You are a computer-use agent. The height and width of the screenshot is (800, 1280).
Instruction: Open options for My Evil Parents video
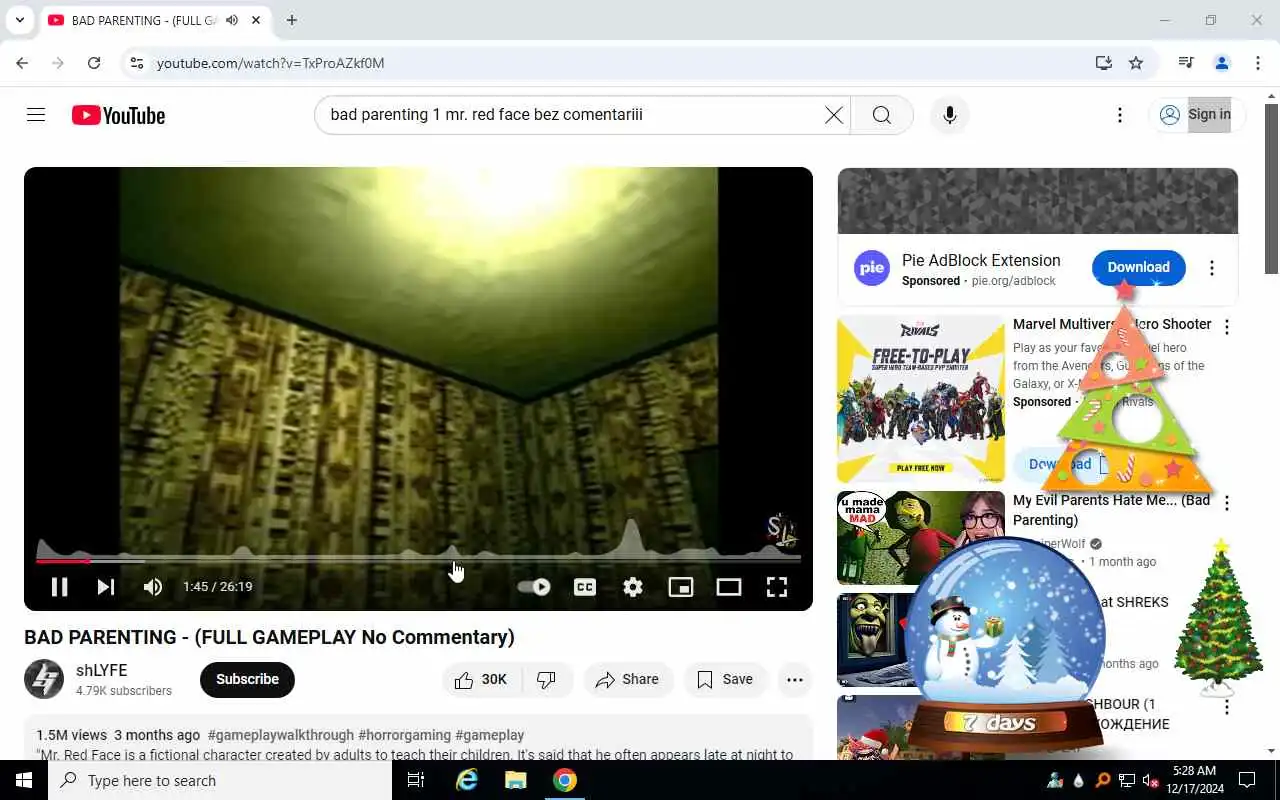coord(1227,503)
